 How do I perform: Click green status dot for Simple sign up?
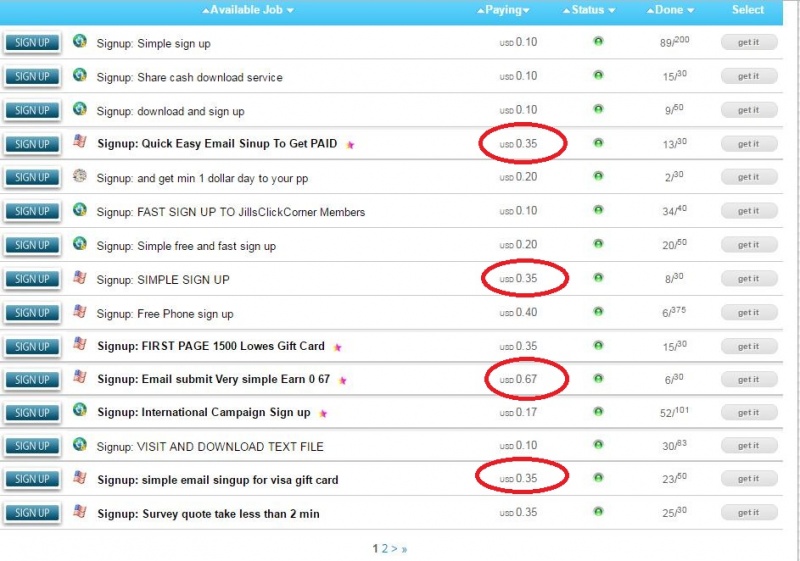[598, 41]
